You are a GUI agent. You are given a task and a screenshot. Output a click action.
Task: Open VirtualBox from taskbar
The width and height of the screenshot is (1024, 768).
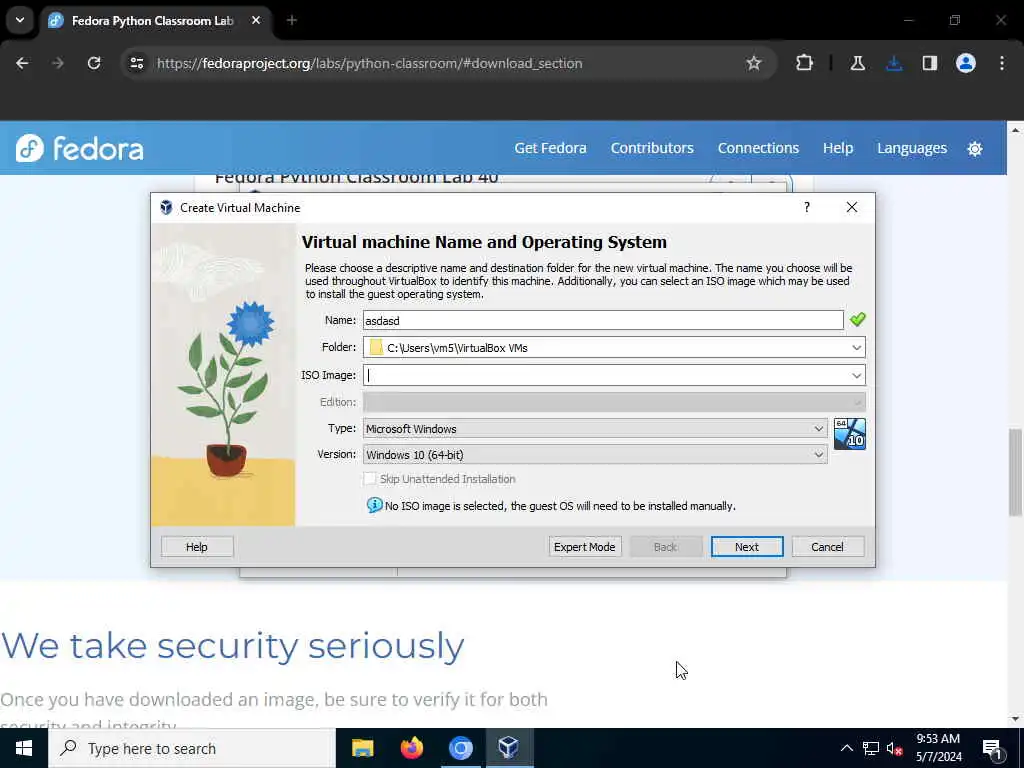[x=509, y=748]
